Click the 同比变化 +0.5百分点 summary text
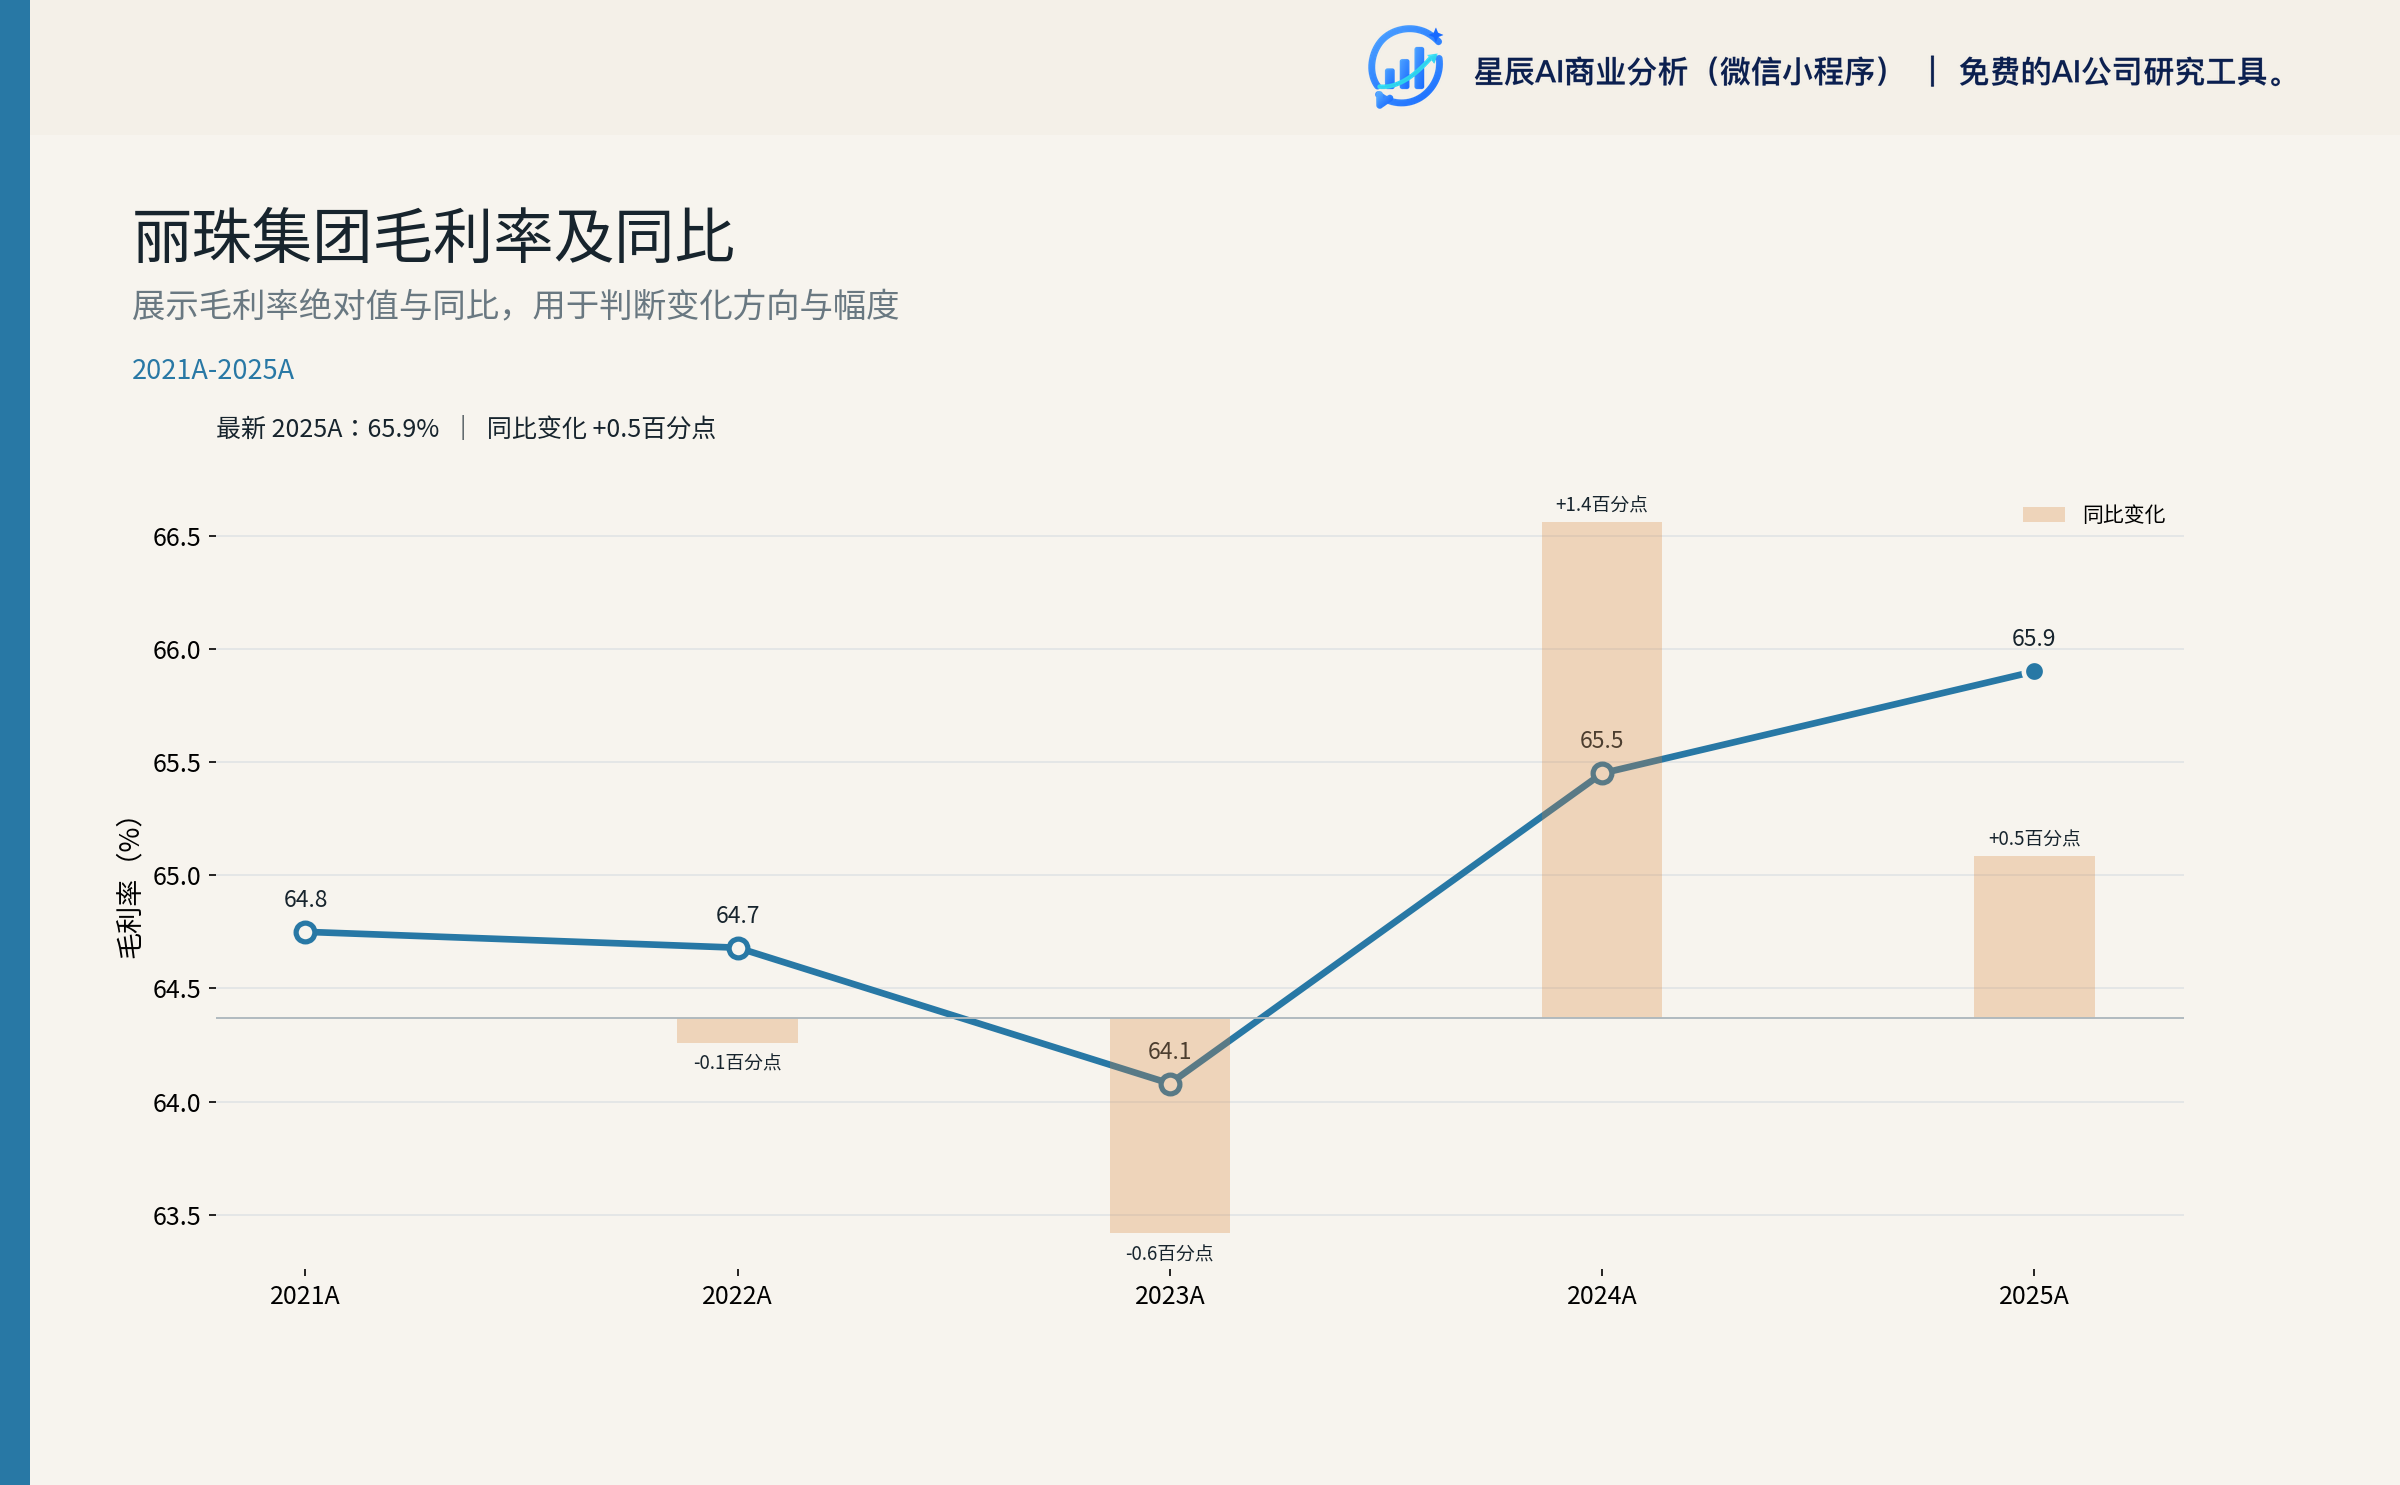Image resolution: width=2400 pixels, height=1485 pixels. 601,428
